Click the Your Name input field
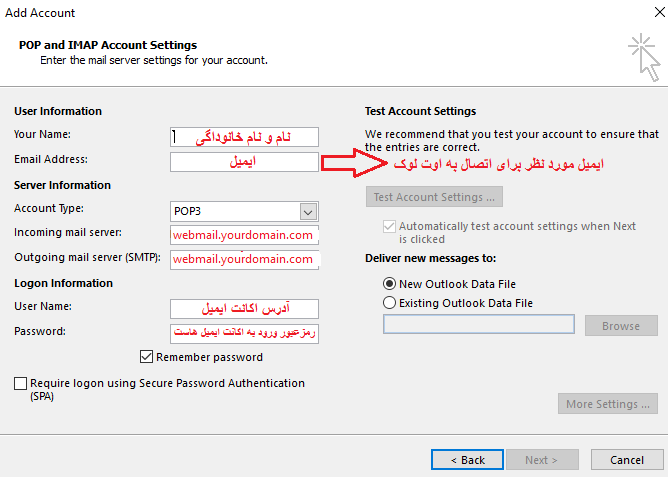Viewport: 668px width, 477px height. point(244,136)
